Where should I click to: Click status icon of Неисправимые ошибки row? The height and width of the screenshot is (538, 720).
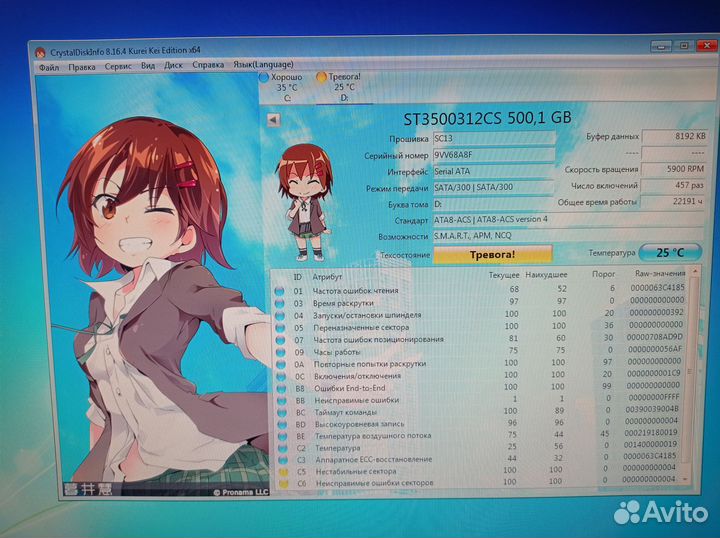click(281, 401)
